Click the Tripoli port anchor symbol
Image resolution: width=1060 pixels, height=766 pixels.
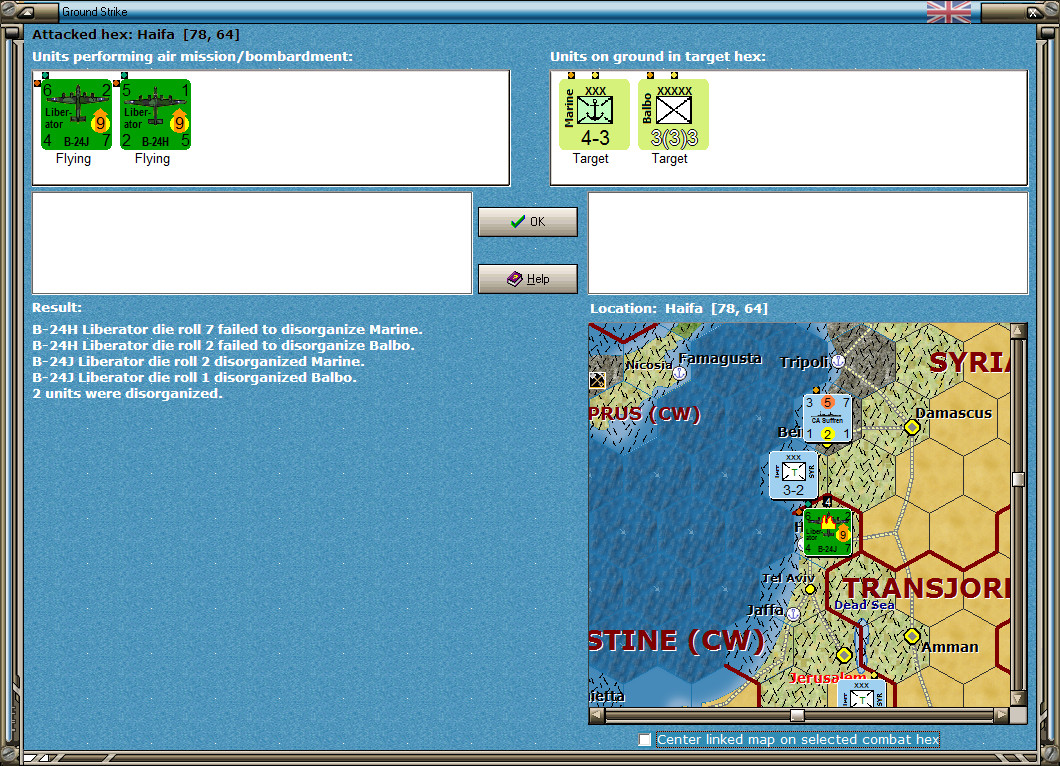[x=838, y=361]
